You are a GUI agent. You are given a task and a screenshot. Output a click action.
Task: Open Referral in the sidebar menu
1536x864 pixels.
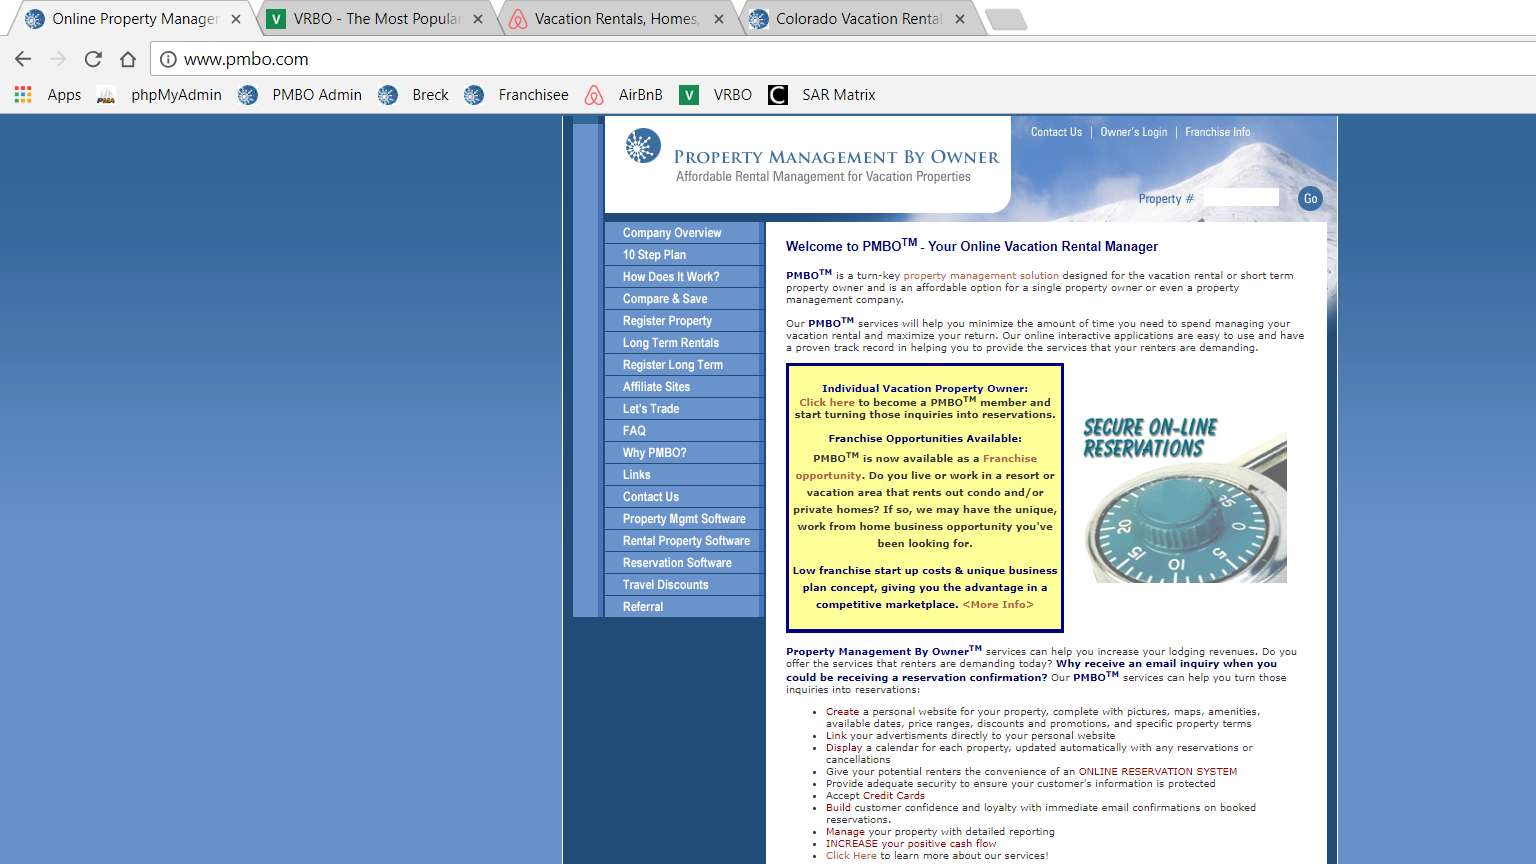pyautogui.click(x=684, y=606)
